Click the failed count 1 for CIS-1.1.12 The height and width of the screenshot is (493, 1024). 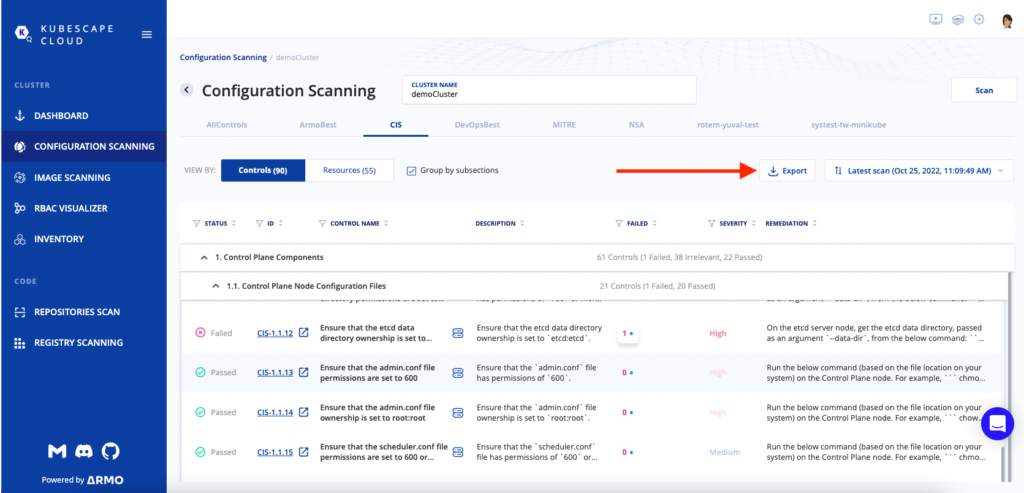(x=628, y=333)
